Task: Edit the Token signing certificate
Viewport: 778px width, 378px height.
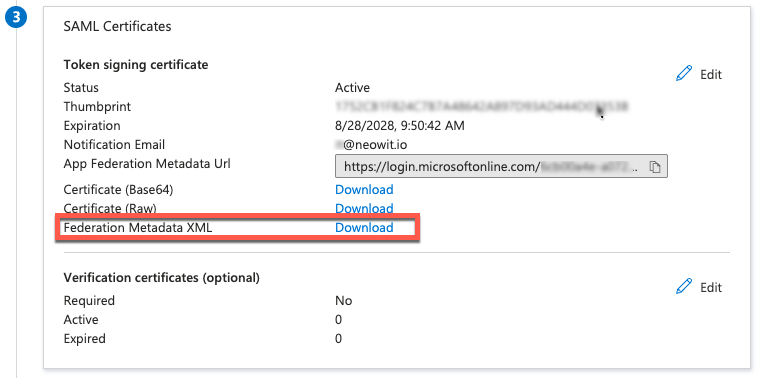Action: (x=699, y=74)
